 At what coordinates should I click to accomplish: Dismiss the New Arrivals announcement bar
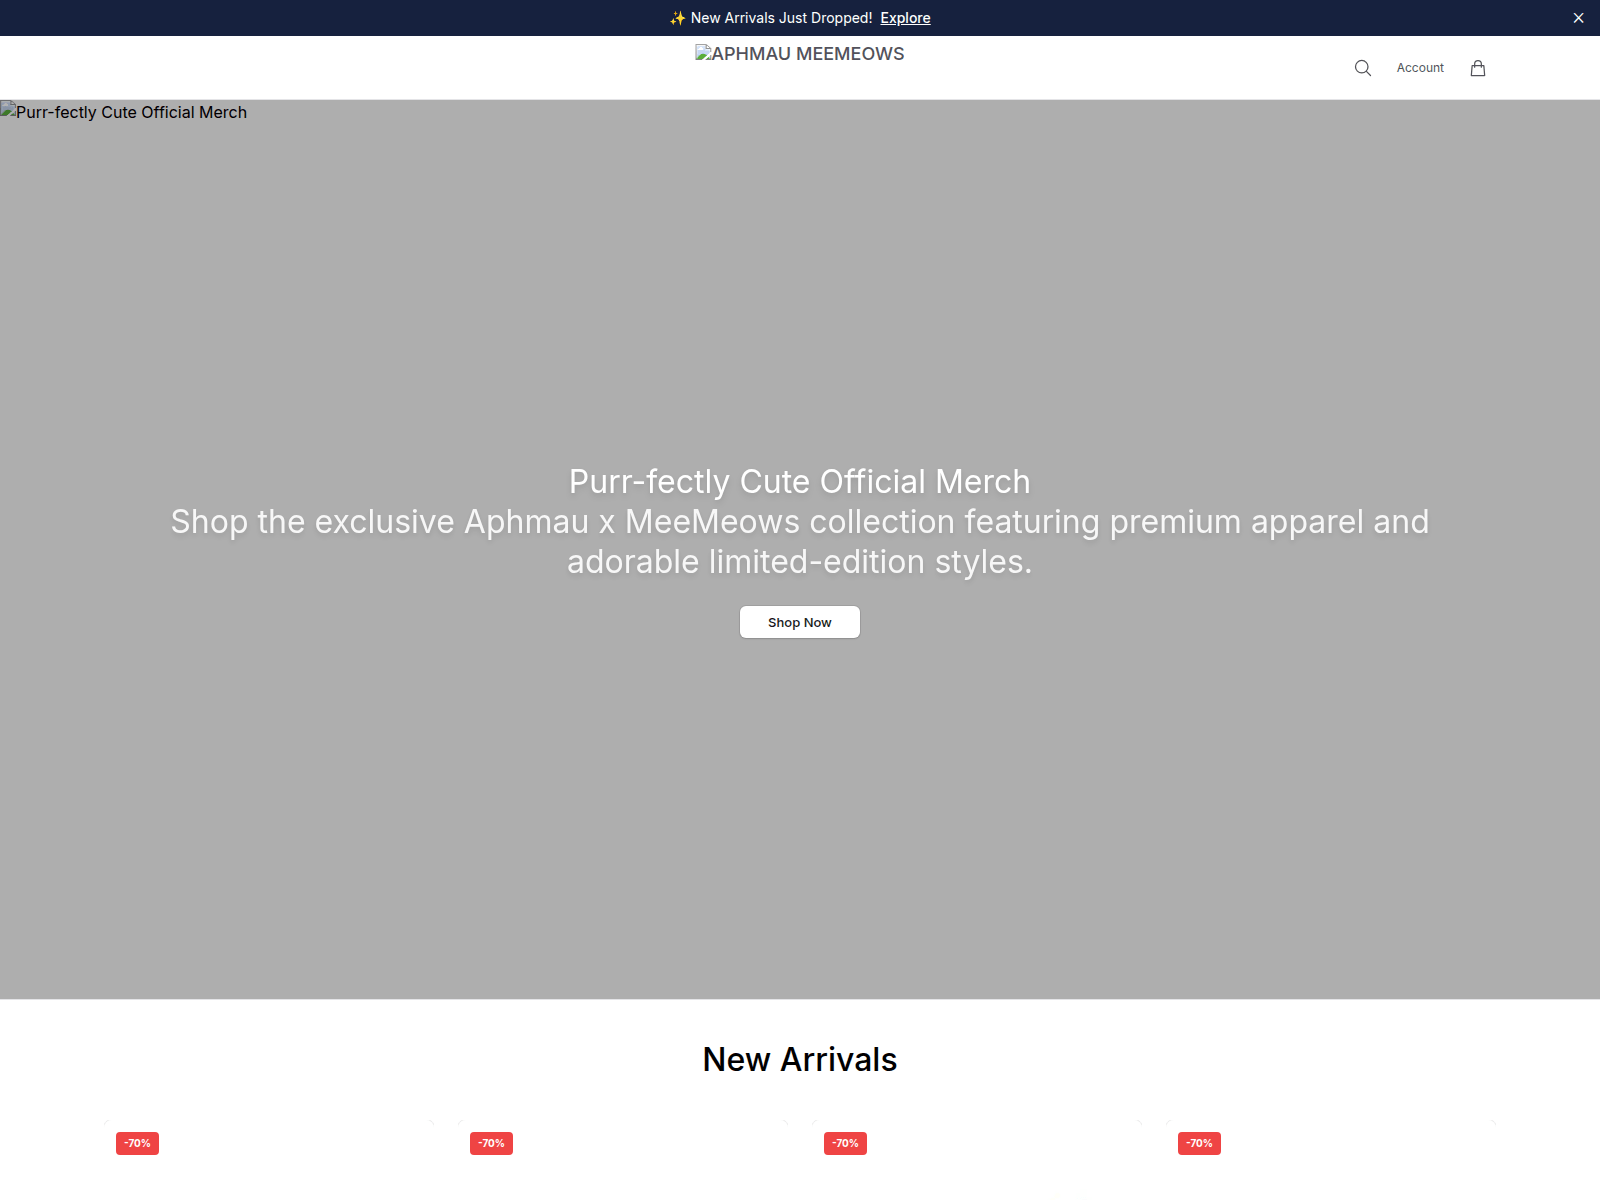[1578, 18]
